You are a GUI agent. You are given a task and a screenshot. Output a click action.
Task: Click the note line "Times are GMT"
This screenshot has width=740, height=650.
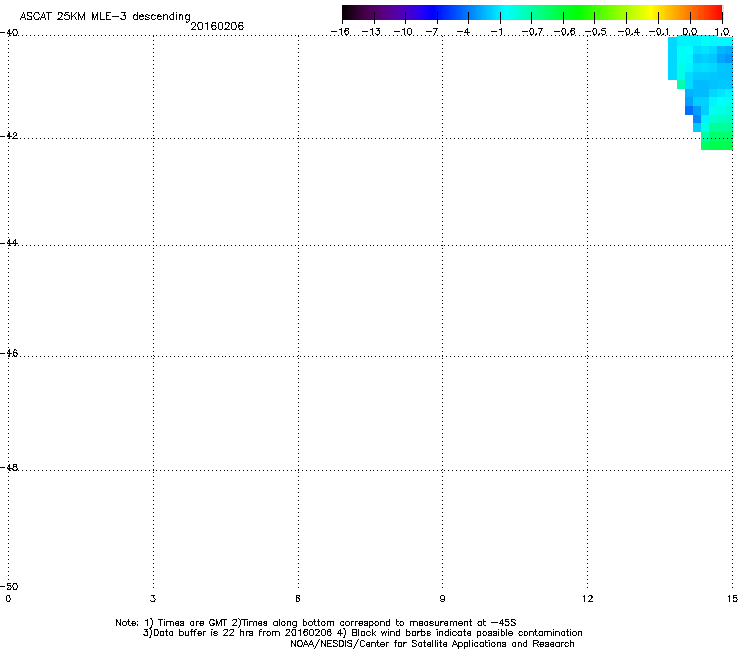coord(193,623)
